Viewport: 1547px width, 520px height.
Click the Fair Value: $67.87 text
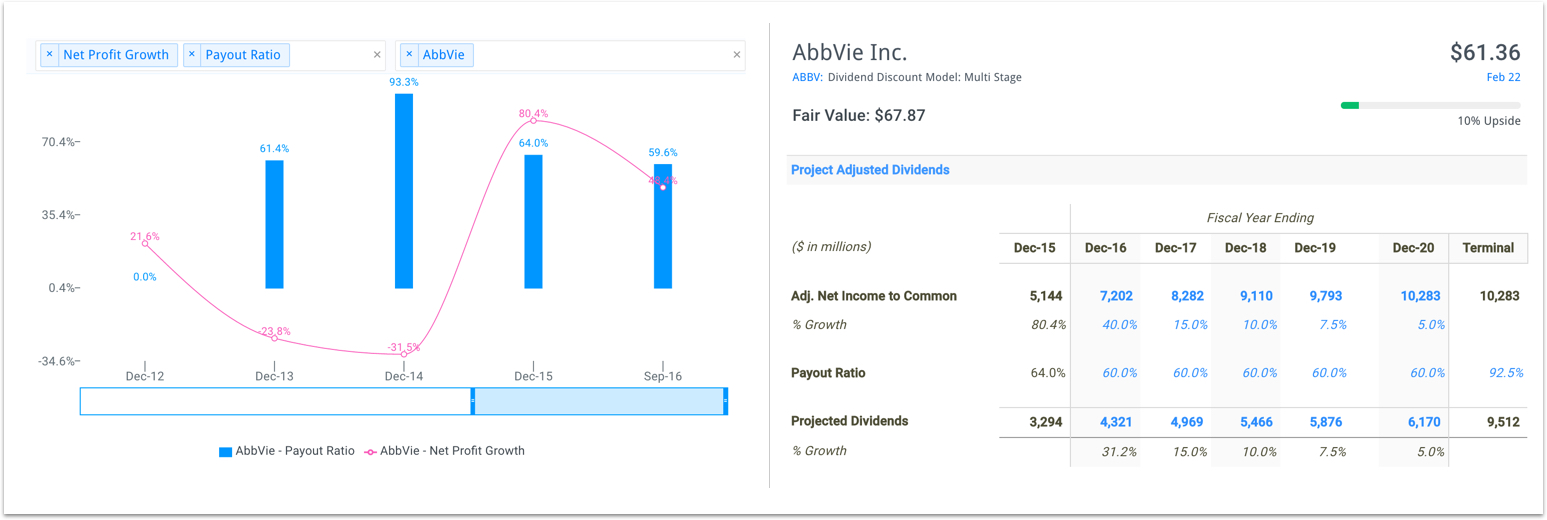tap(859, 115)
